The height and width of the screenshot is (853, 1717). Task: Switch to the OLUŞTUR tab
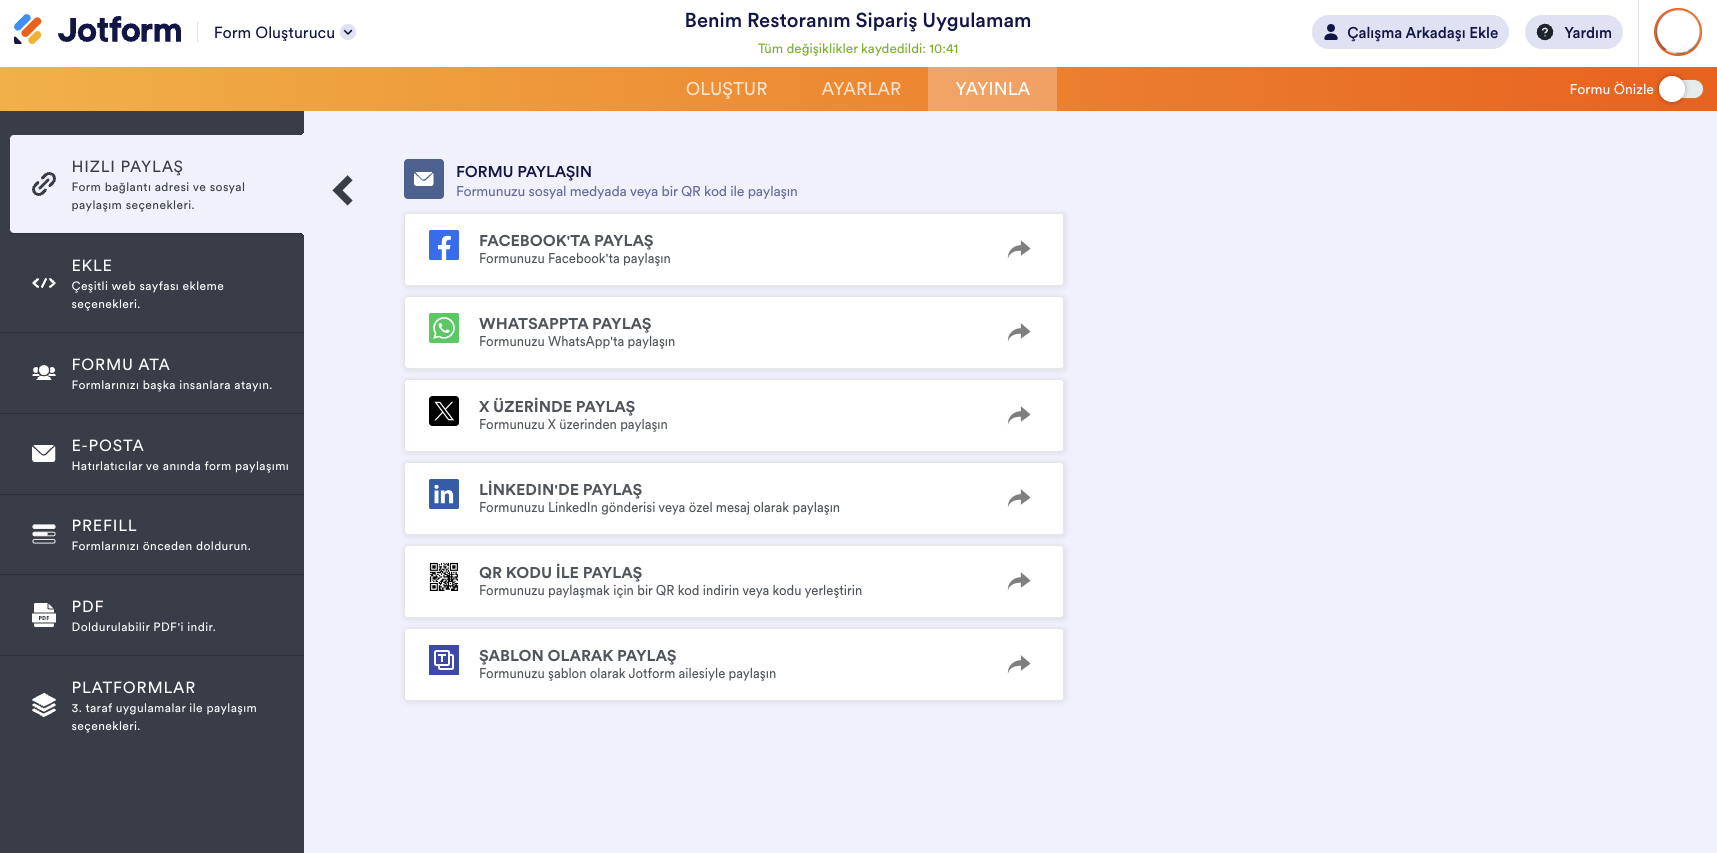[x=726, y=89]
